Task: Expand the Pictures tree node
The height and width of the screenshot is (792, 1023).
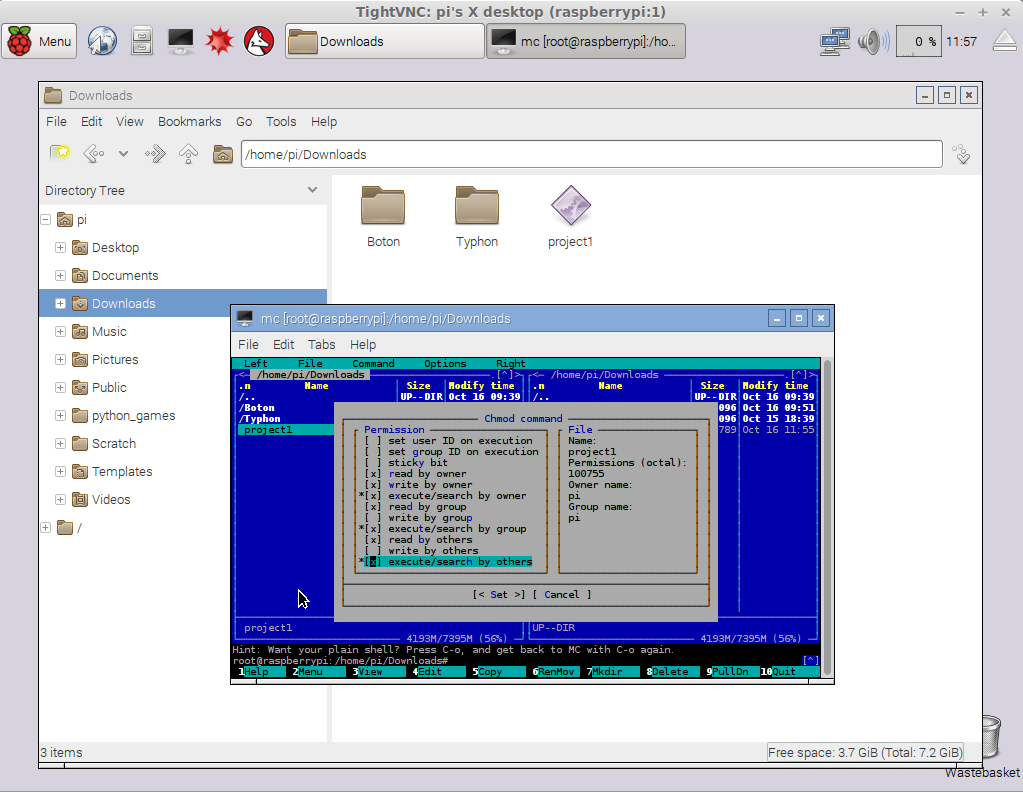Action: [60, 359]
